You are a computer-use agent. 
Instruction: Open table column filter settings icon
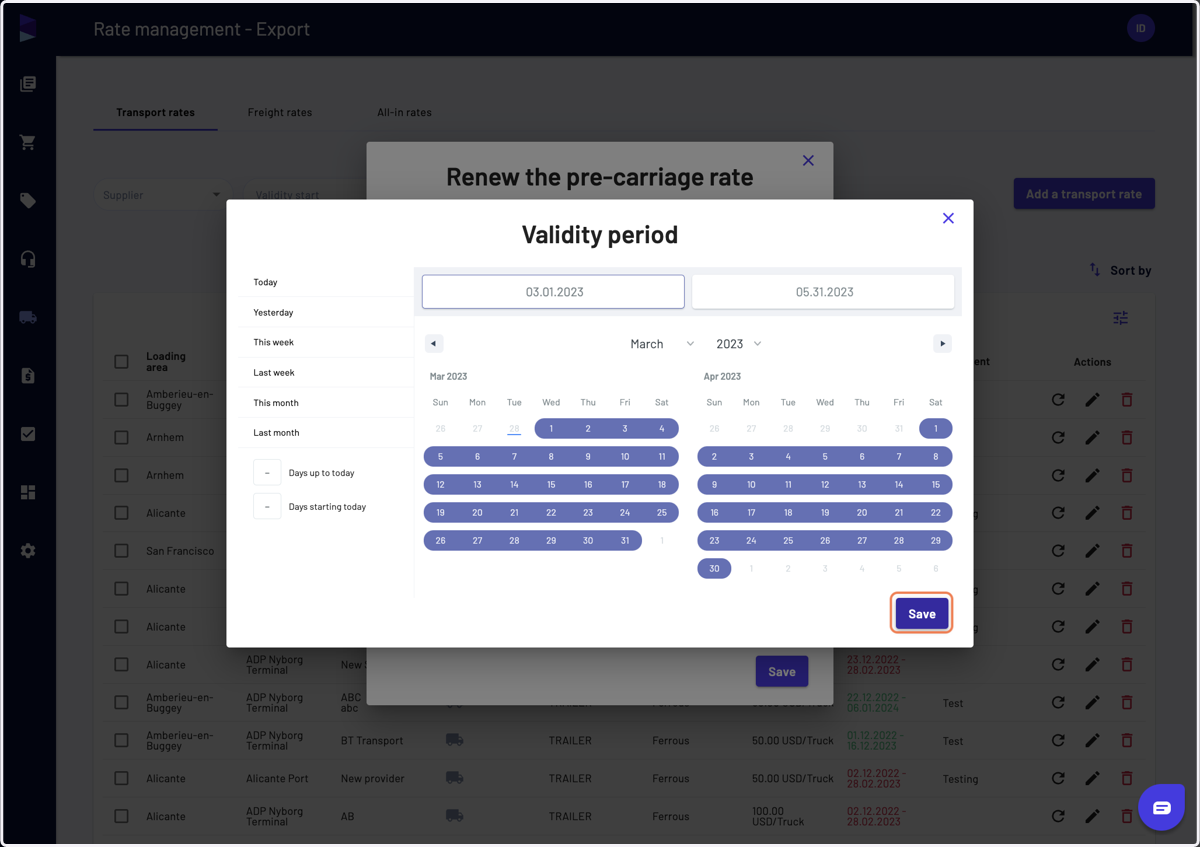coord(1121,318)
